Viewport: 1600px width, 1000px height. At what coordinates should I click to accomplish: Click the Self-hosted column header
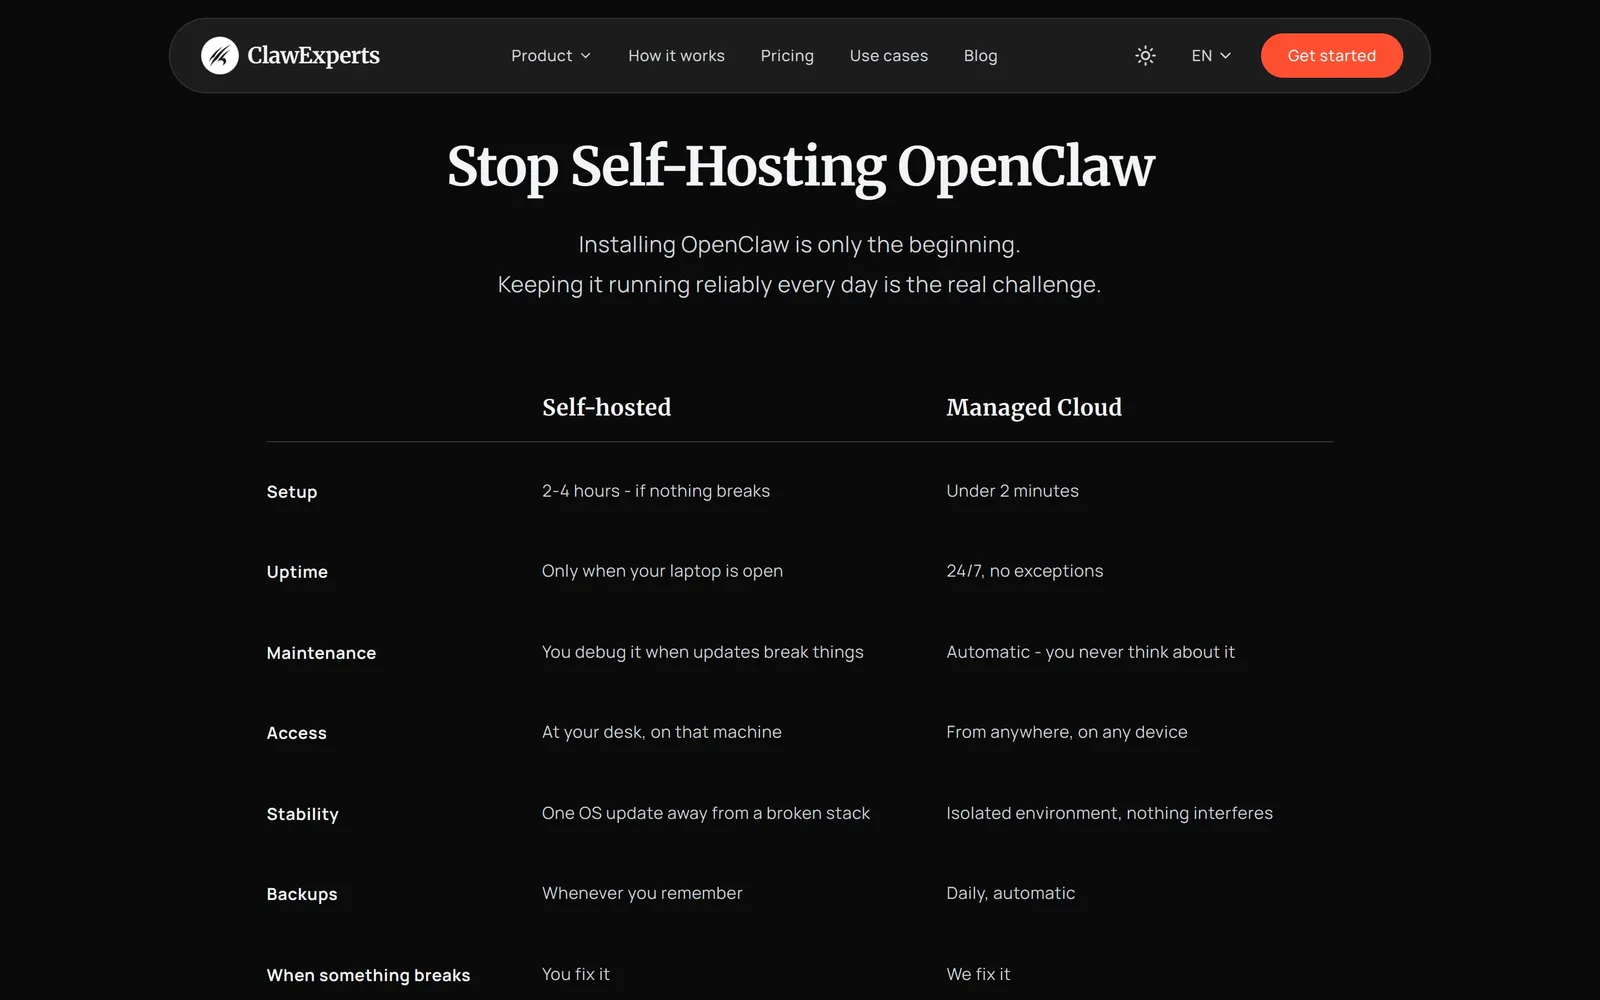(x=606, y=407)
